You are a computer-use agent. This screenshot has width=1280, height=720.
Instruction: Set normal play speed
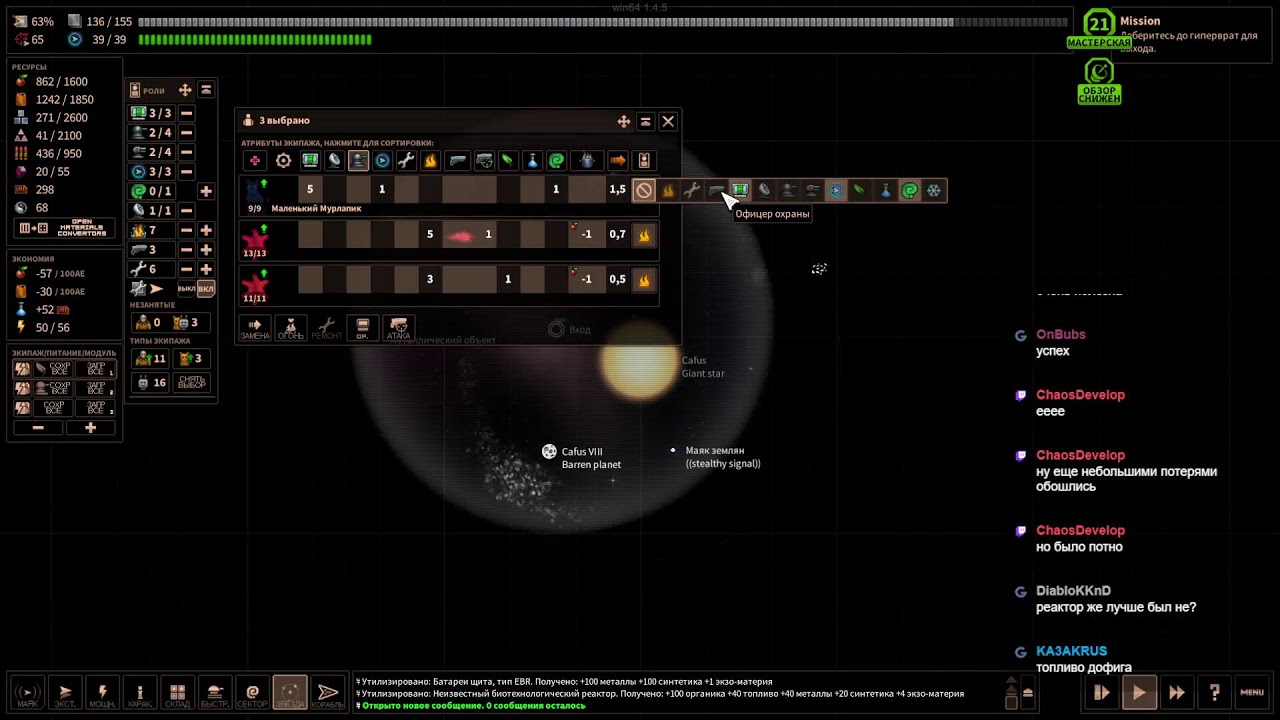[x=1139, y=692]
